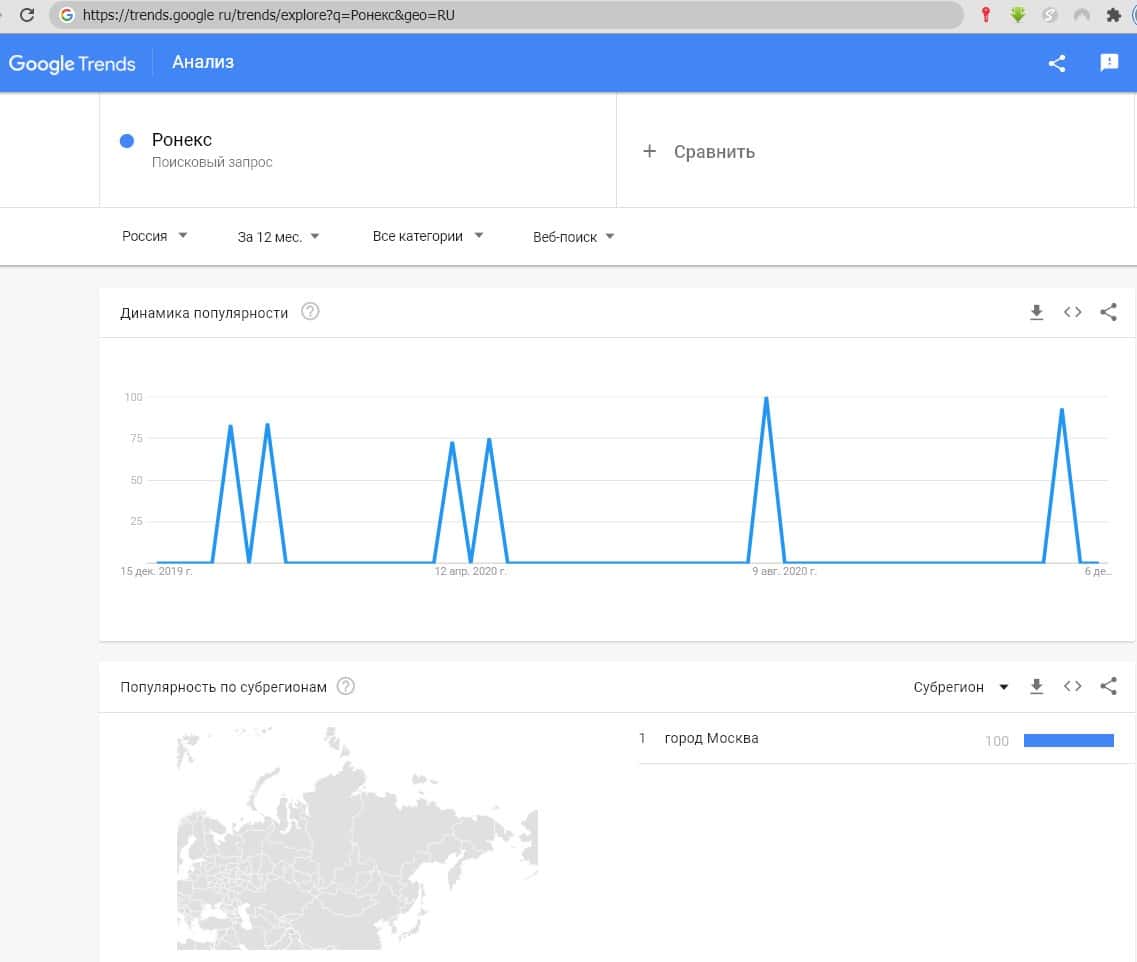Screen dimensions: 1137x962
Task: Download the subregion popularity data
Action: (x=1036, y=687)
